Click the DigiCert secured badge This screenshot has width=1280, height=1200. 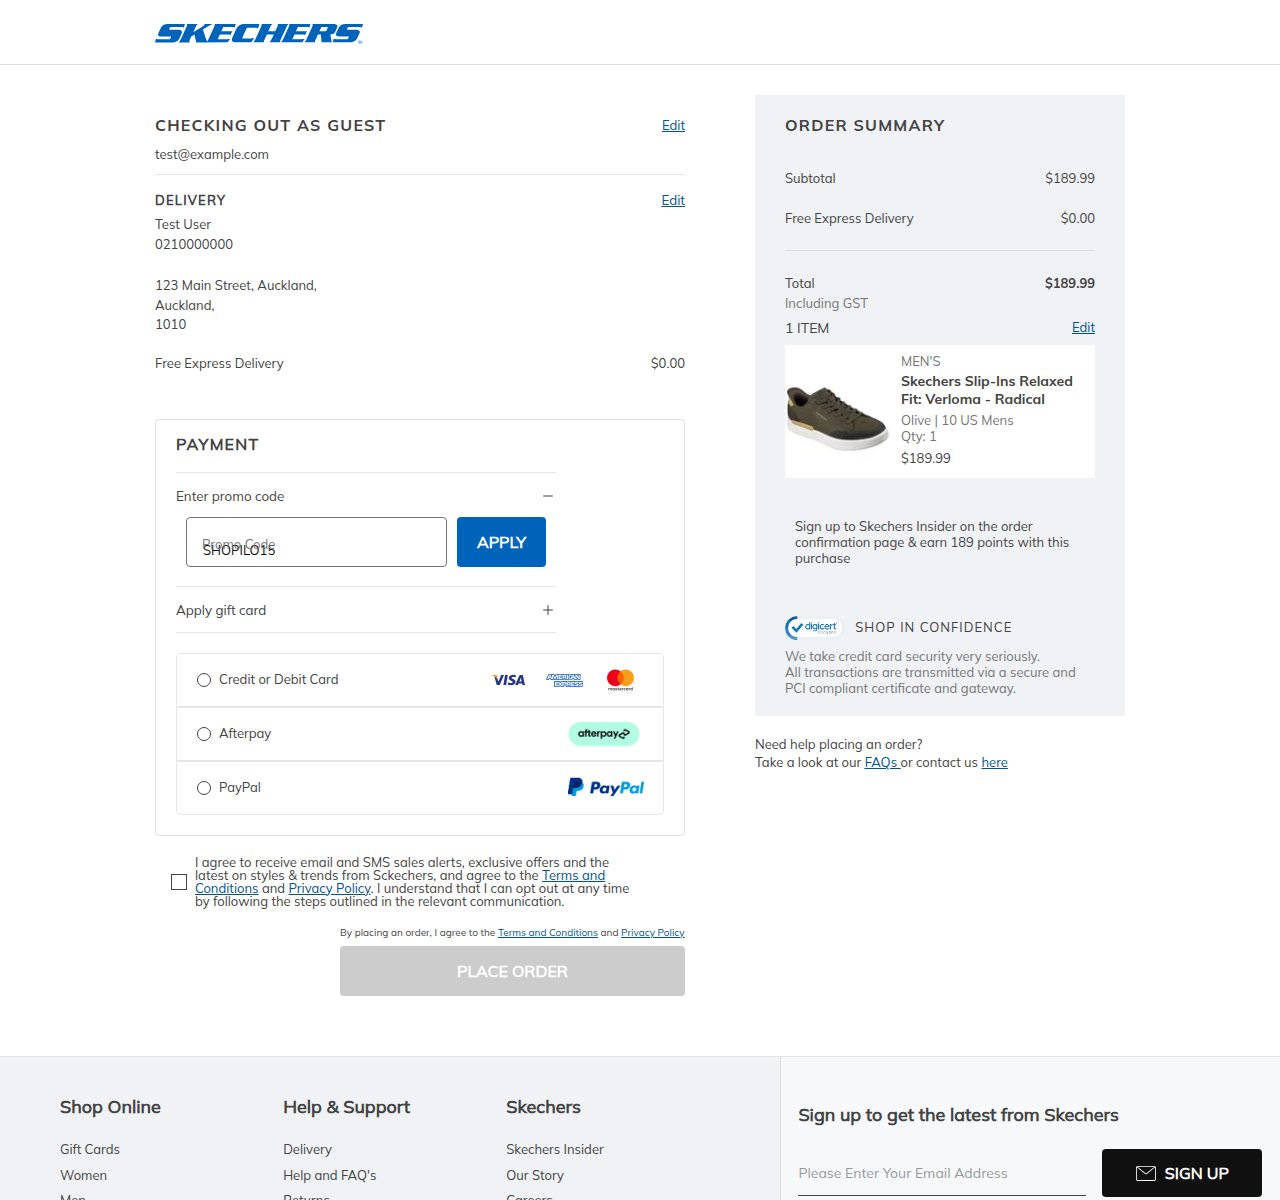coord(813,627)
